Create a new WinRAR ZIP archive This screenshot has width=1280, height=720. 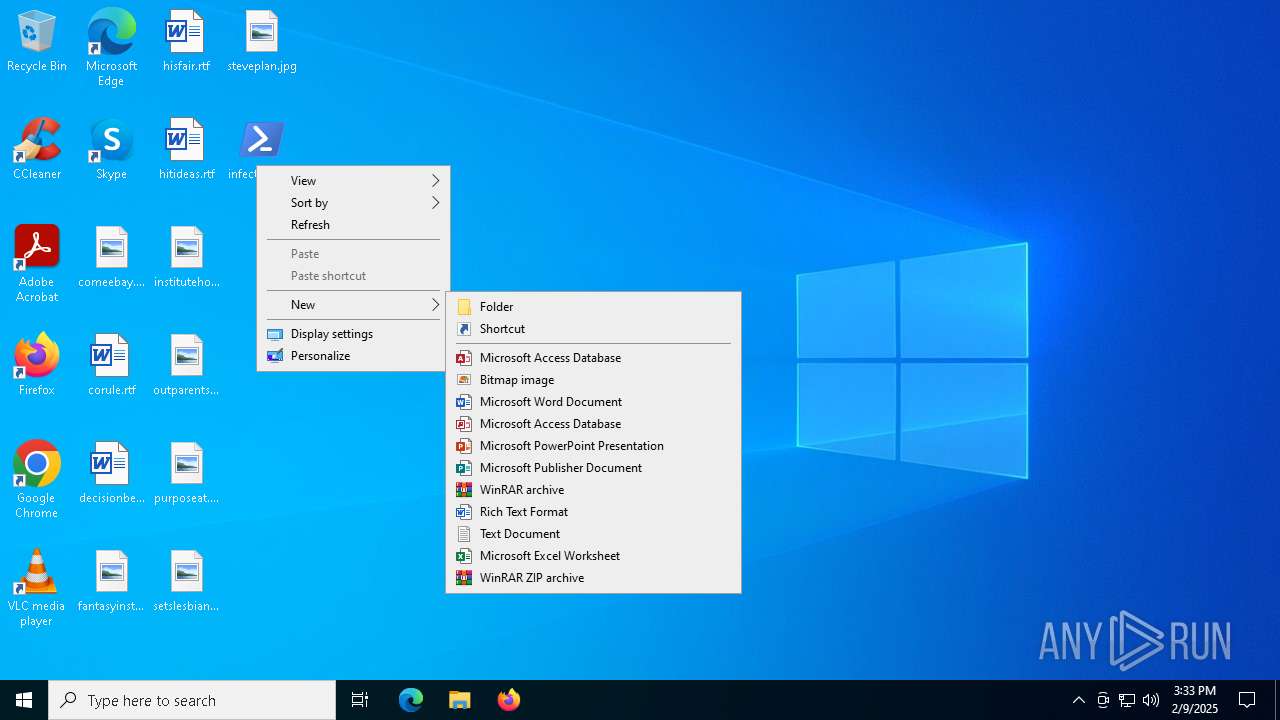(x=593, y=578)
